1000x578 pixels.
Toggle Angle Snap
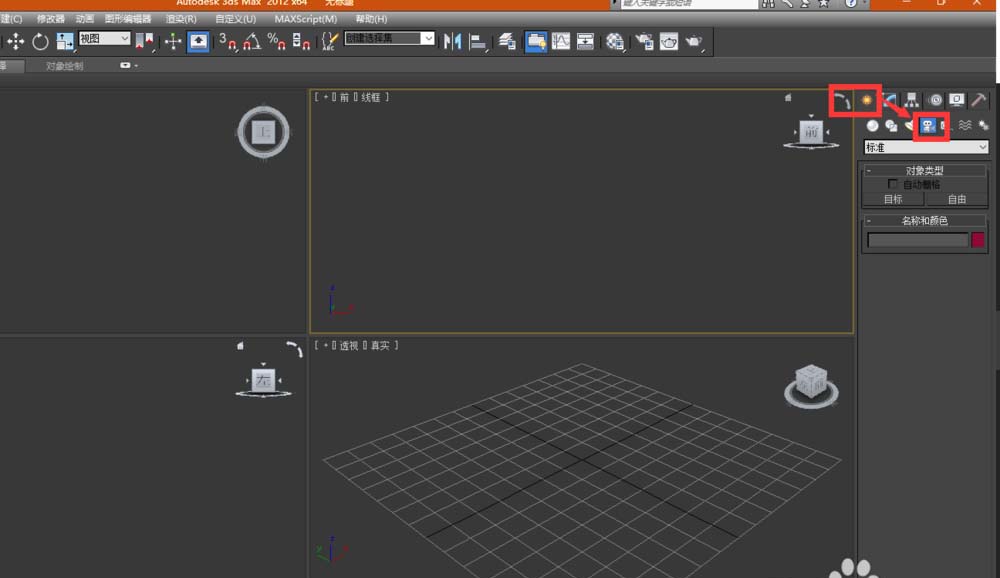point(252,42)
